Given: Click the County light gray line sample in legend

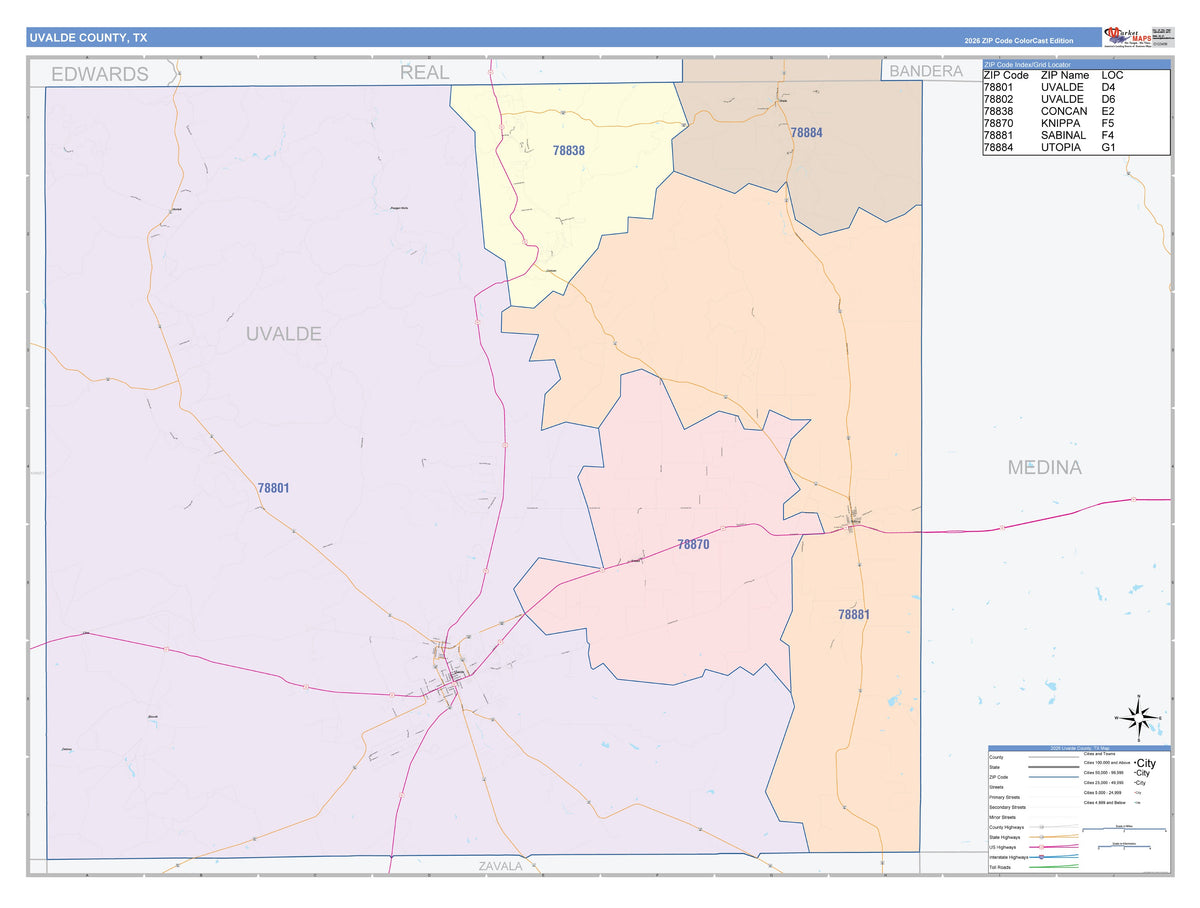Looking at the screenshot, I should [x=1054, y=757].
